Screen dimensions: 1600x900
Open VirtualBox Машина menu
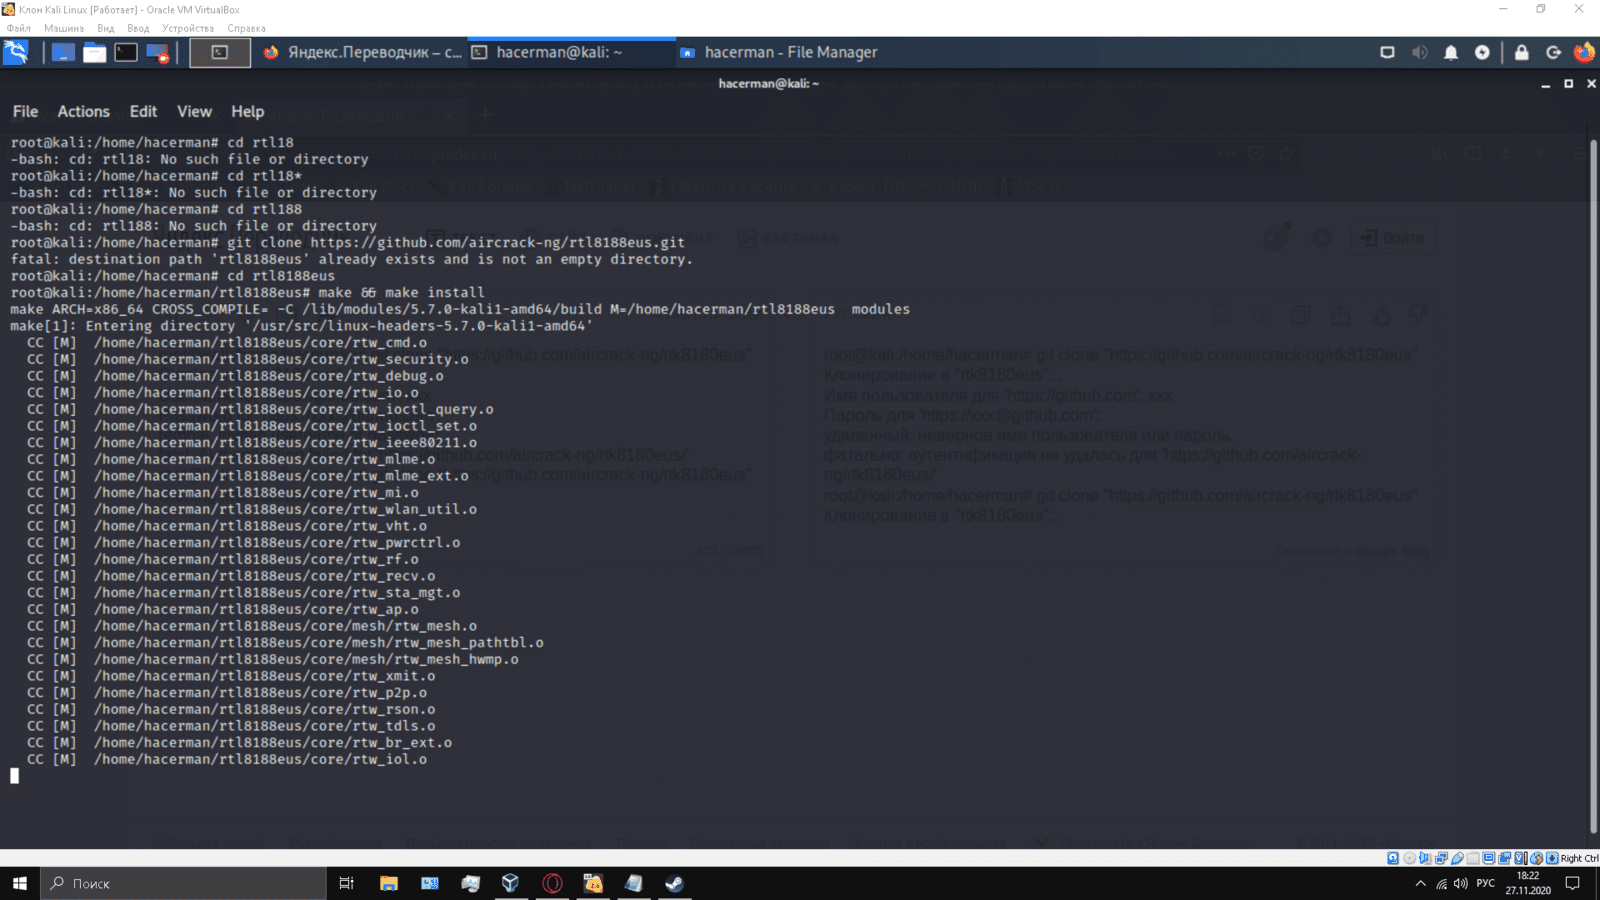click(x=64, y=28)
